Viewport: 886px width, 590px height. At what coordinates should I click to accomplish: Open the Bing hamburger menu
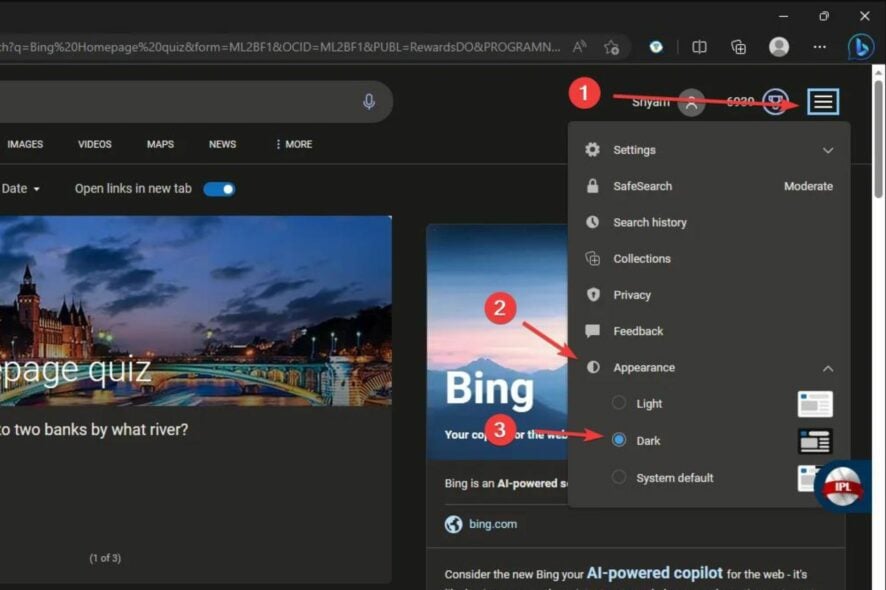point(821,101)
